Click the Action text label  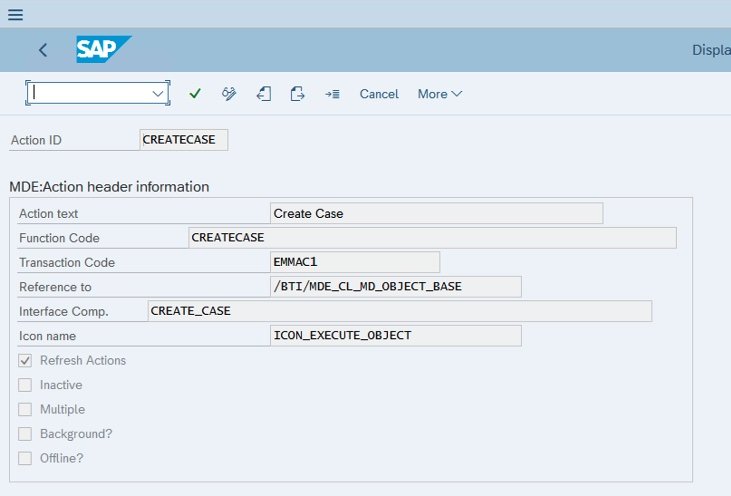48,214
